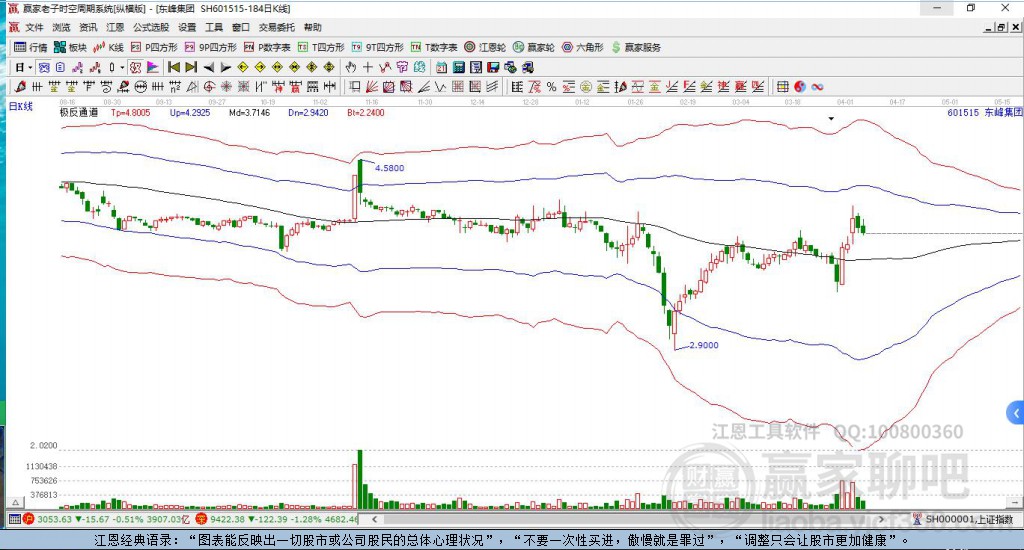Click the 行情 toolbar button
Viewport: 1024px width, 550px height.
pyautogui.click(x=31, y=47)
